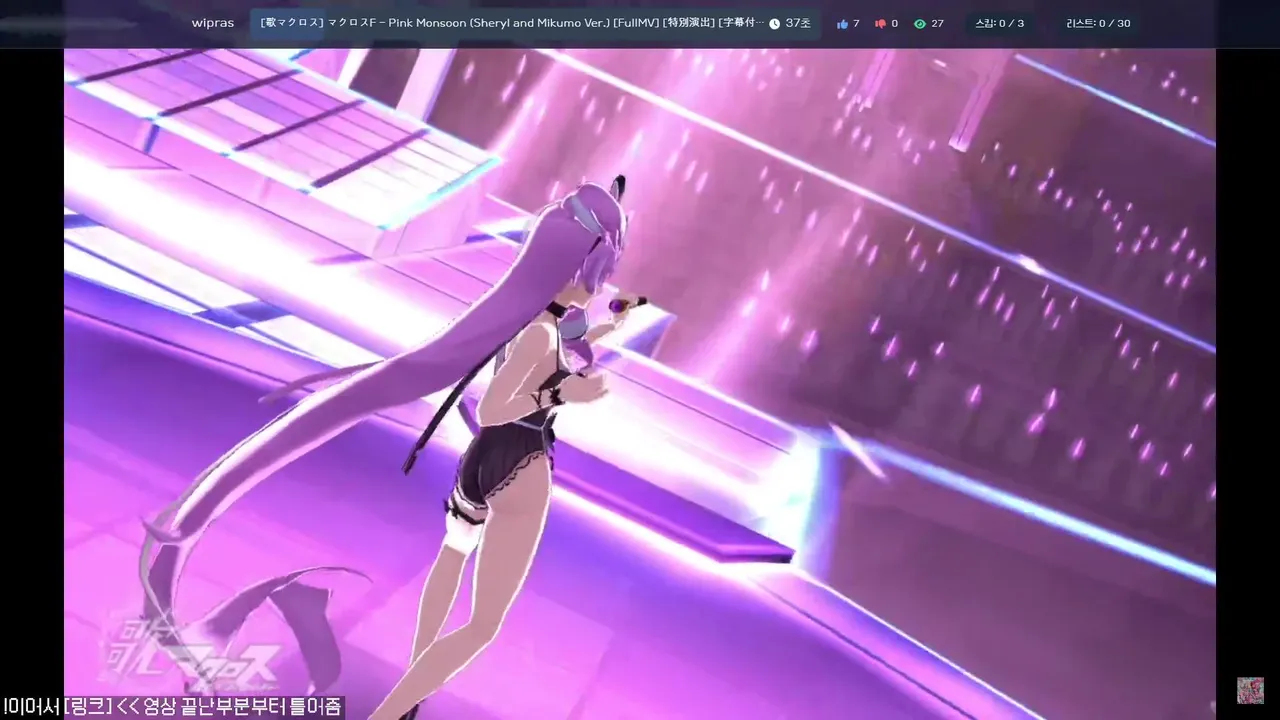
Task: Click the skip count 스킵: 0 / 3
Action: click(999, 23)
